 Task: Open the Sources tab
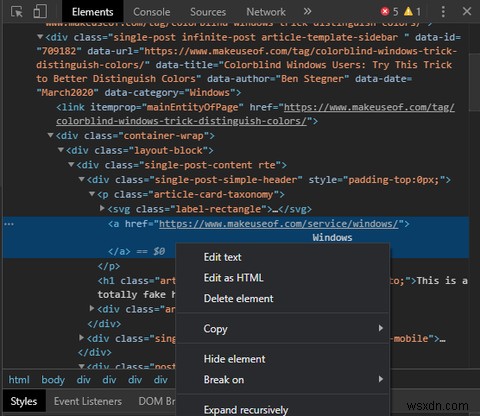pos(208,12)
